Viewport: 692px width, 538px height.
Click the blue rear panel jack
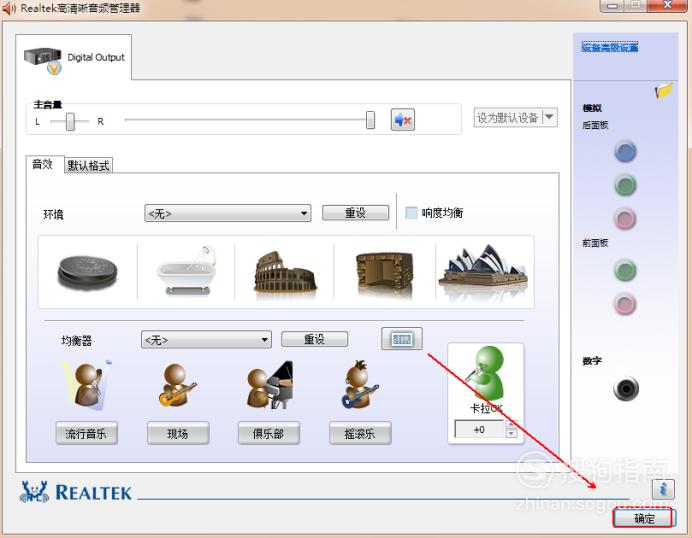click(625, 151)
